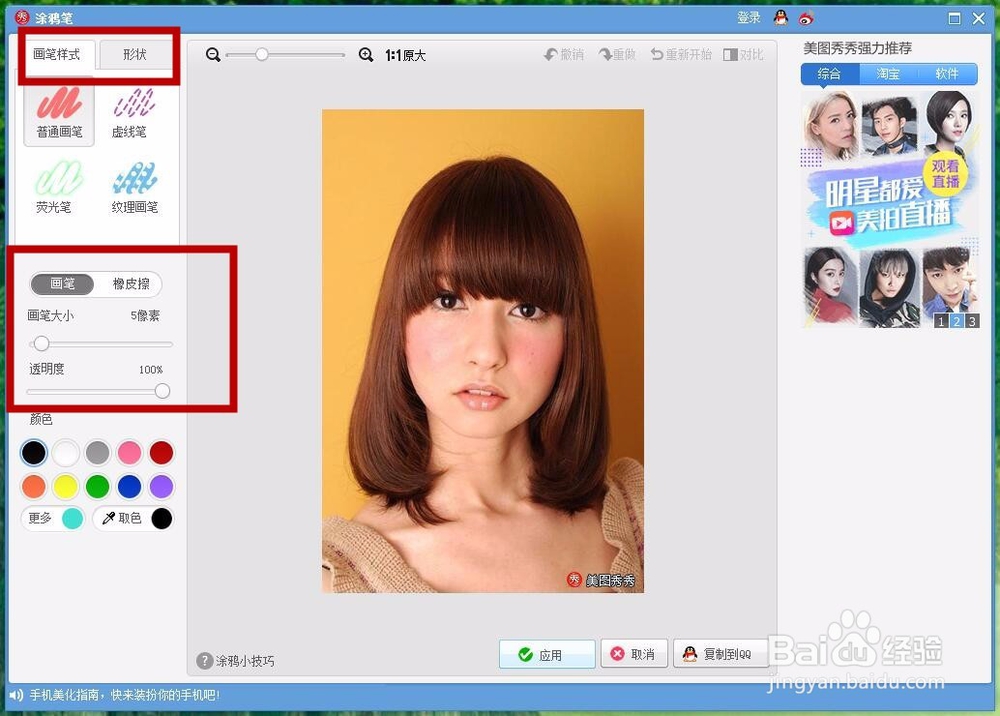Click the 撤销 undo button

coord(564,55)
